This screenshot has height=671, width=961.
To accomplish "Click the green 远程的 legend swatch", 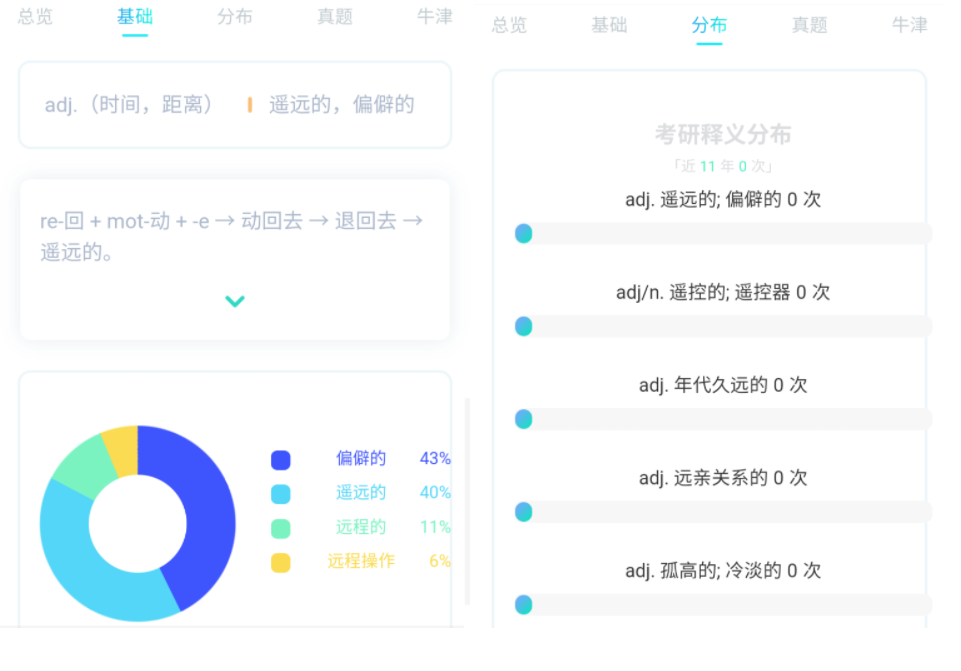I will pyautogui.click(x=281, y=528).
